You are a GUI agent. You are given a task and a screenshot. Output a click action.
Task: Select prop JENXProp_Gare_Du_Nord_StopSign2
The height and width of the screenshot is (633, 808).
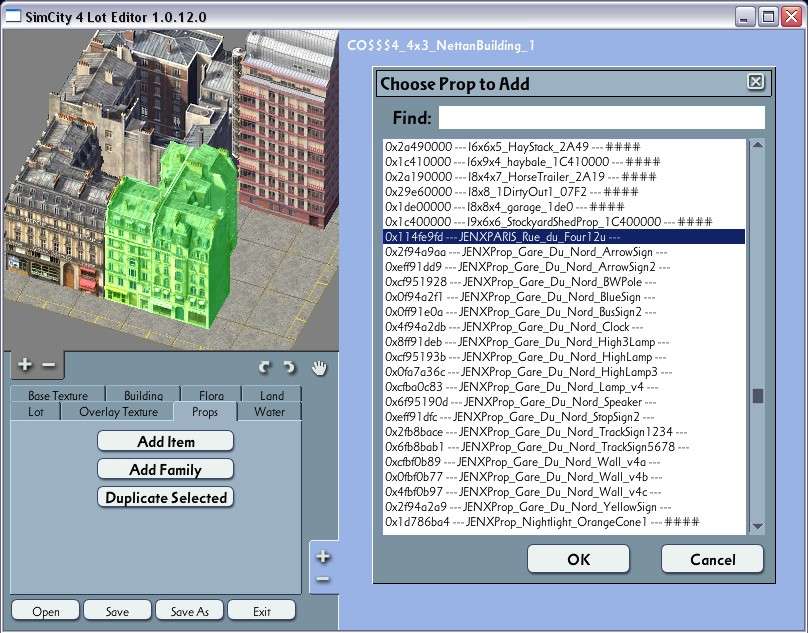(x=564, y=417)
